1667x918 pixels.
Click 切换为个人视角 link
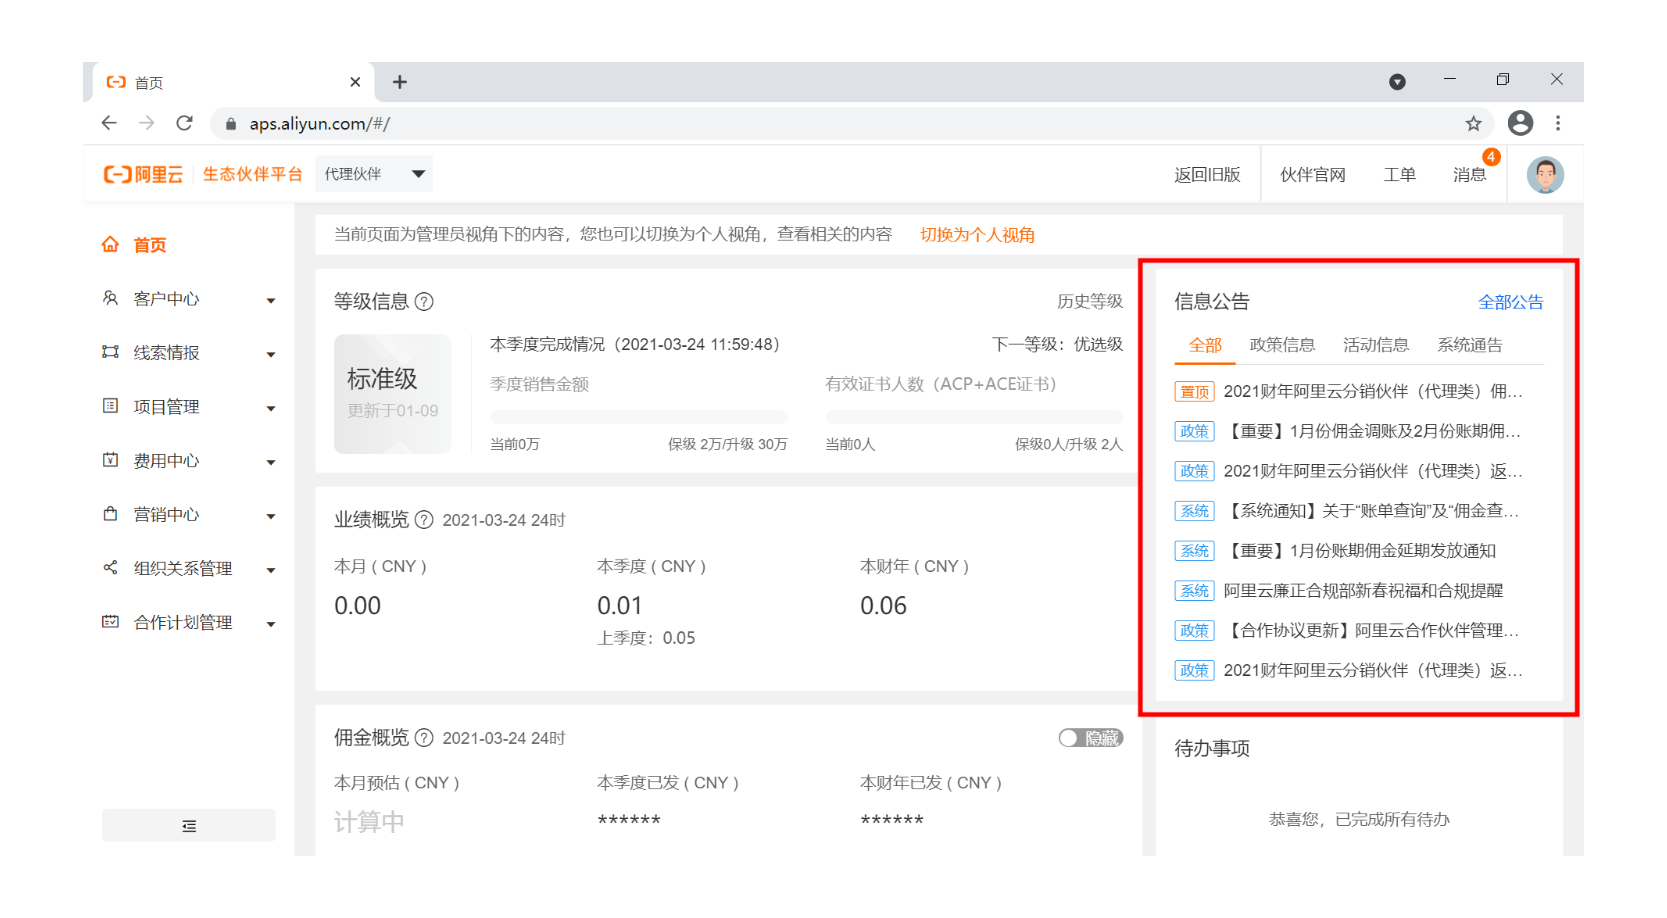coord(977,235)
